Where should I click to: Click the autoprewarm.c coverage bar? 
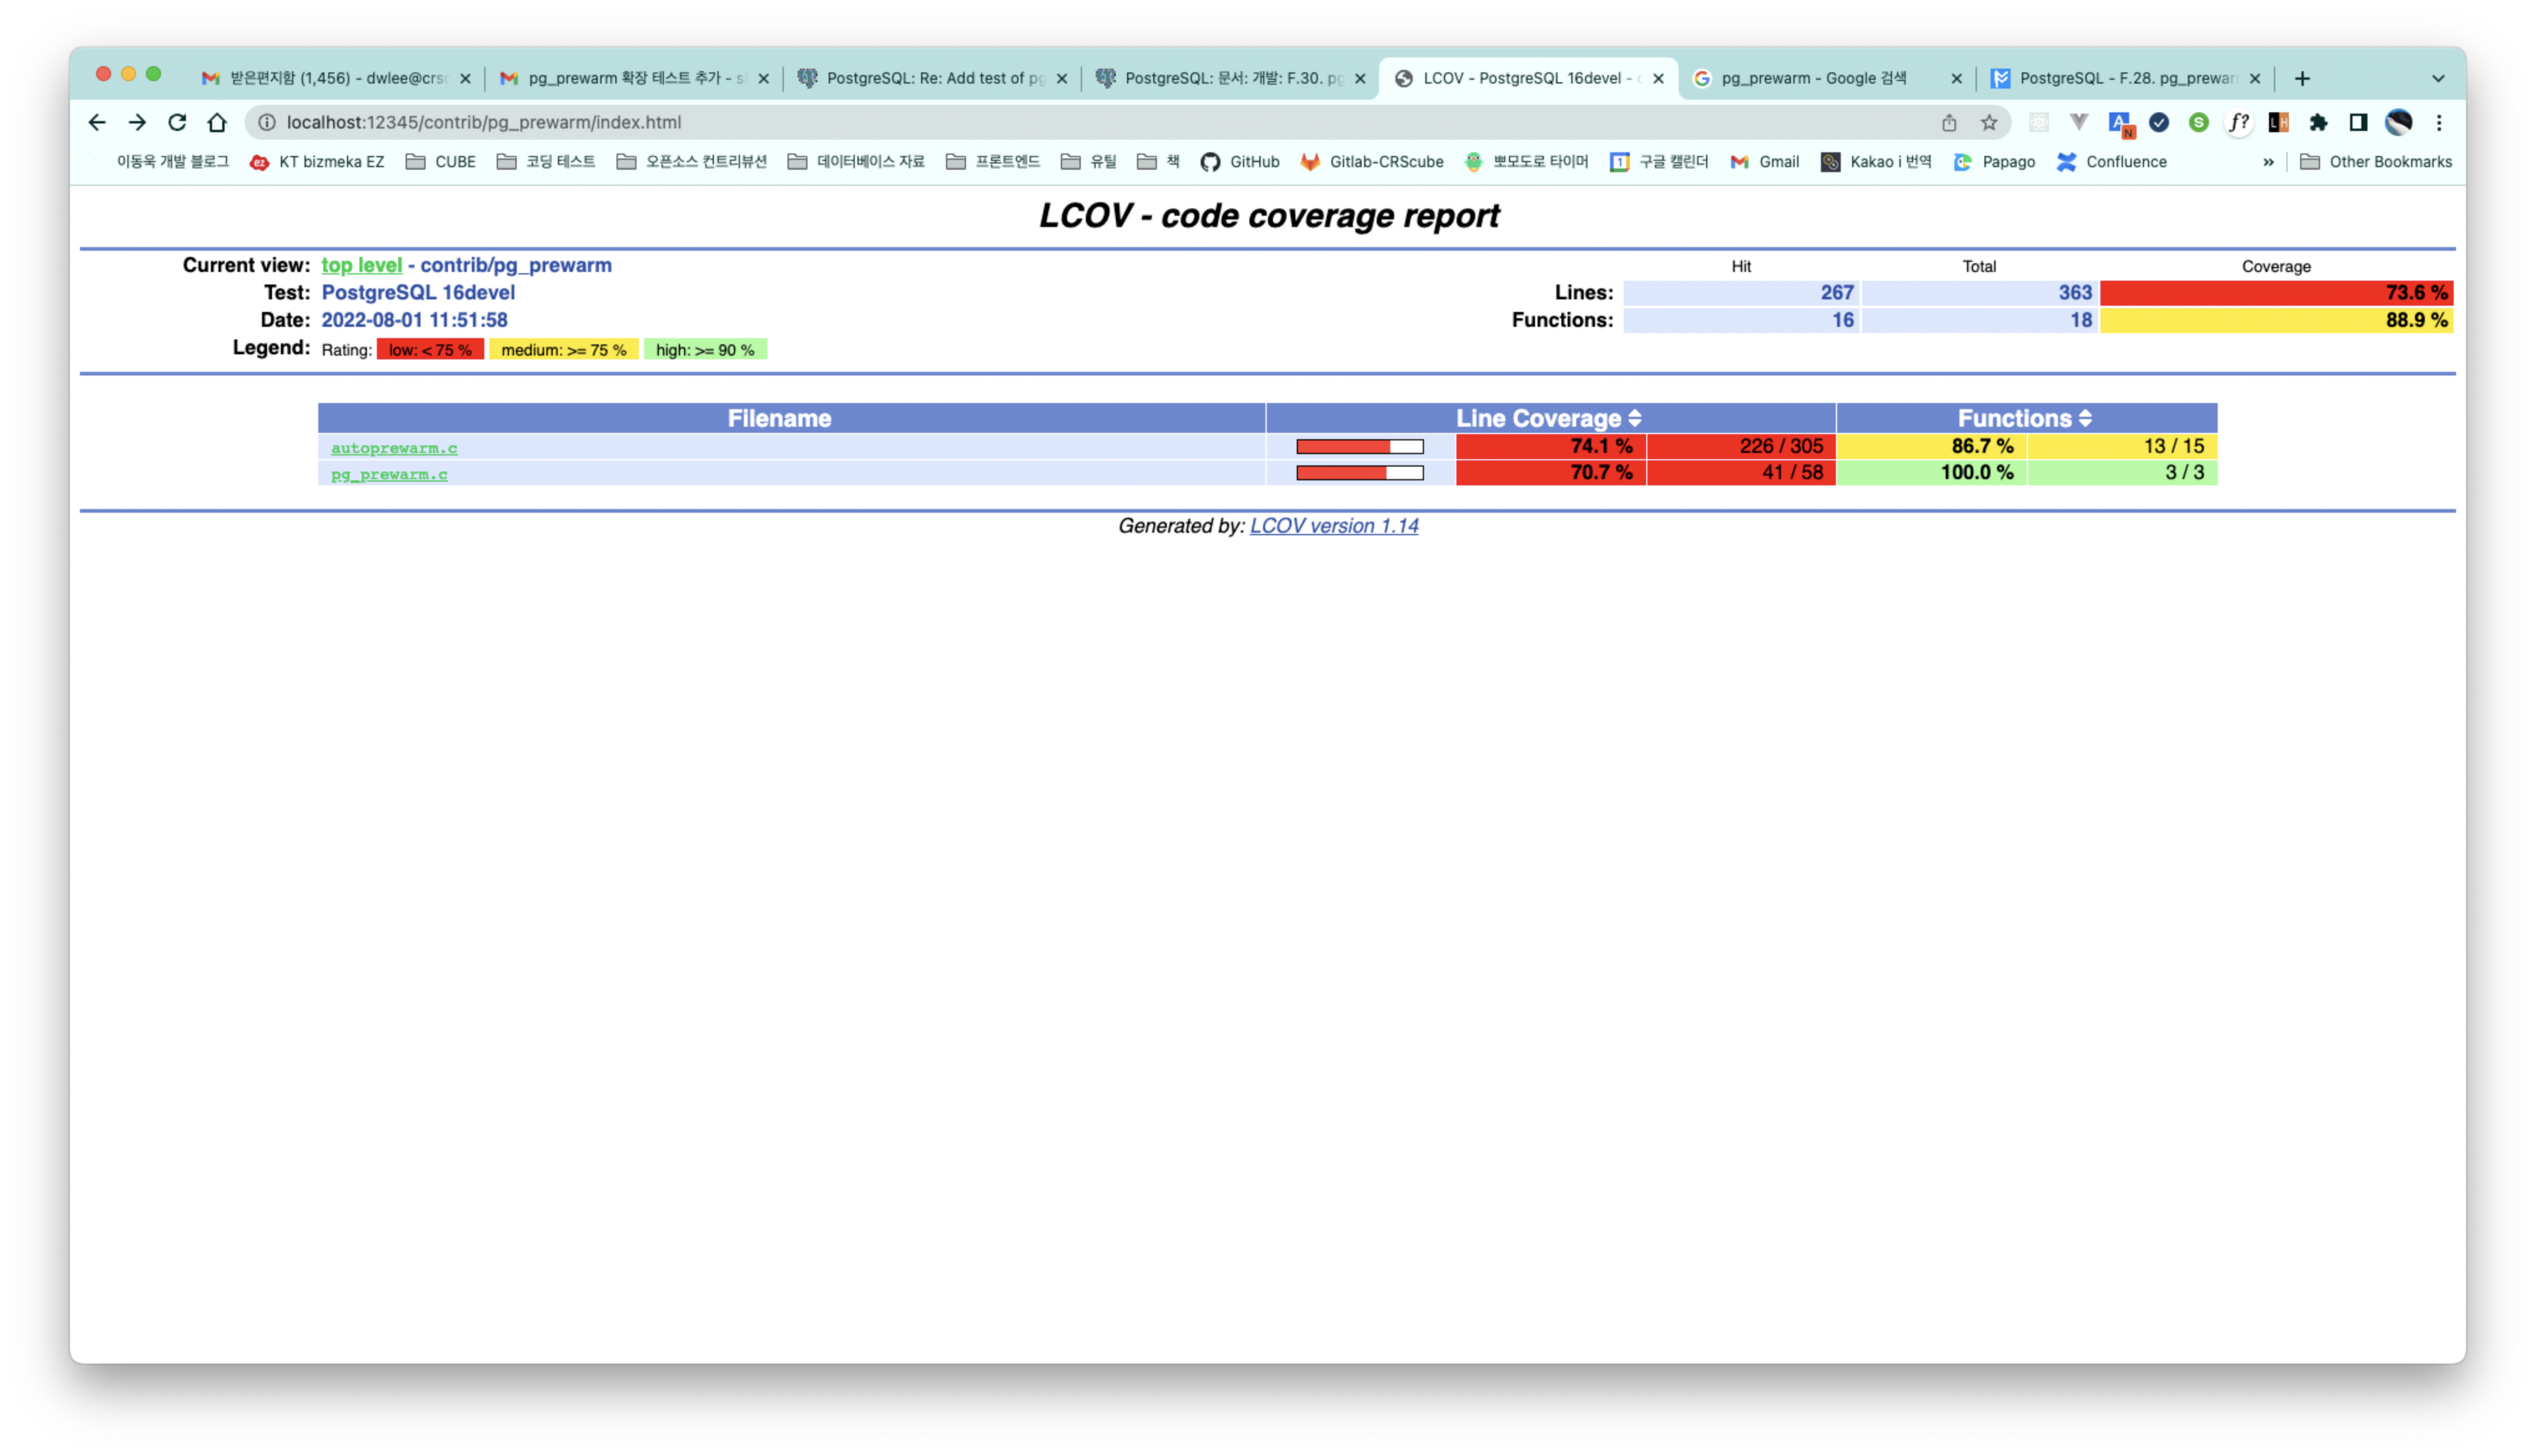pyautogui.click(x=1359, y=447)
